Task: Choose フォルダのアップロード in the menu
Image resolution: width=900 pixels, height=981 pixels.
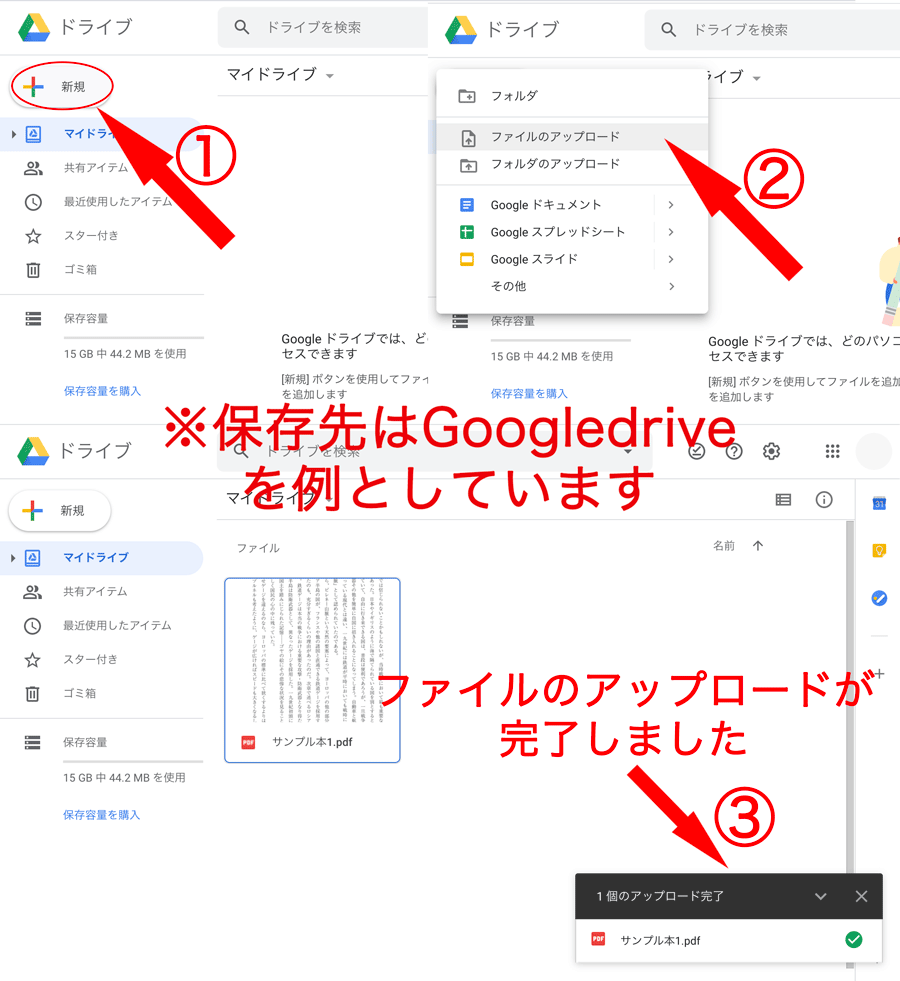Action: click(x=572, y=164)
